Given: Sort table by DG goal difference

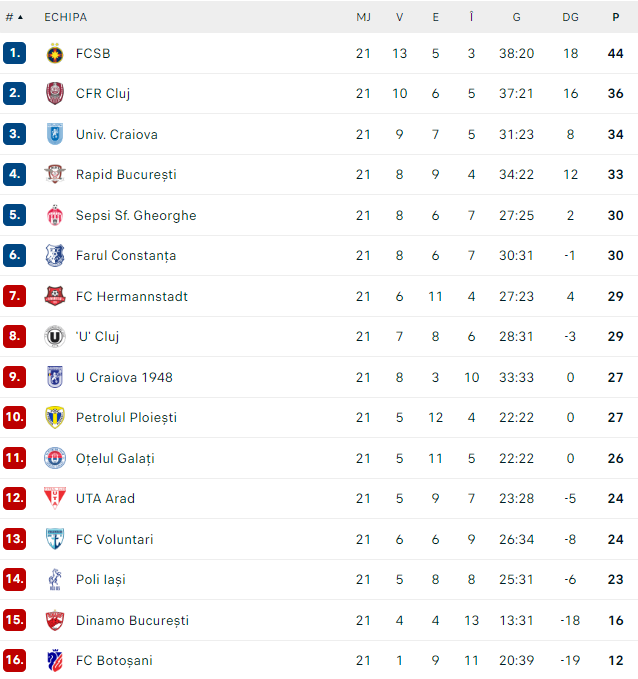Looking at the screenshot, I should click(570, 17).
